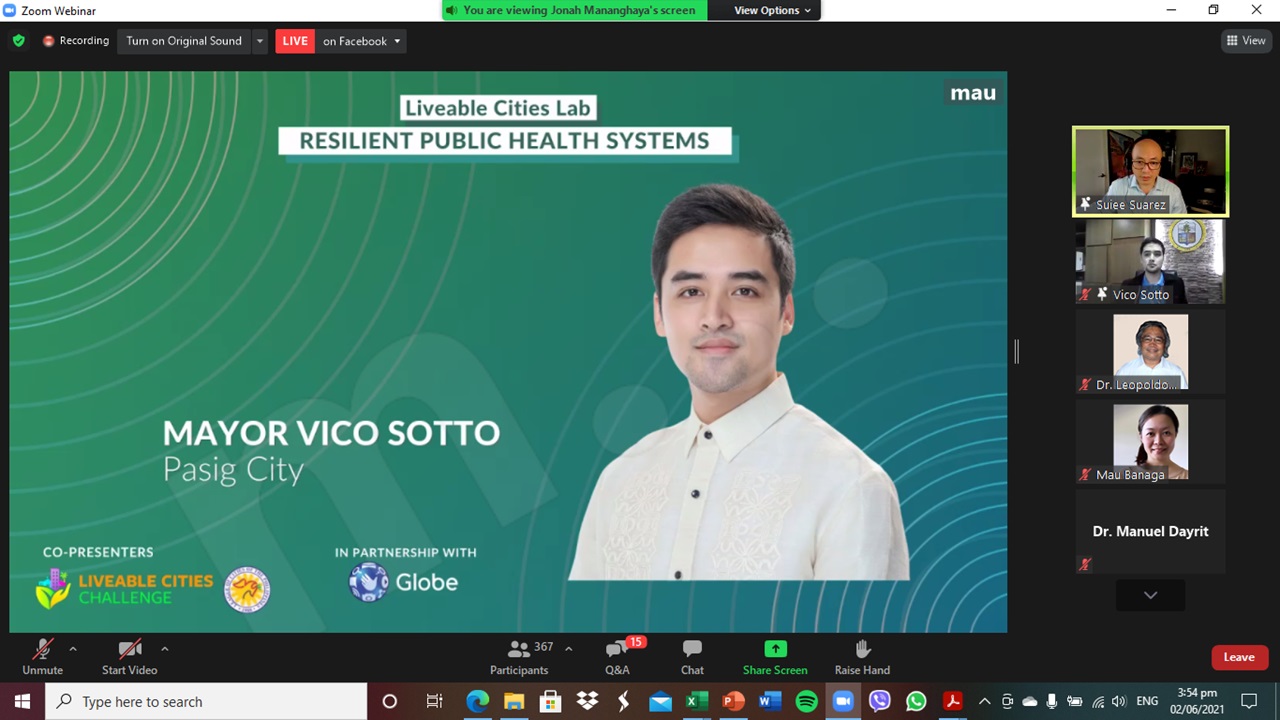The image size is (1280, 720).
Task: Click the lightning-bolt app icon in taskbar
Action: pyautogui.click(x=624, y=701)
